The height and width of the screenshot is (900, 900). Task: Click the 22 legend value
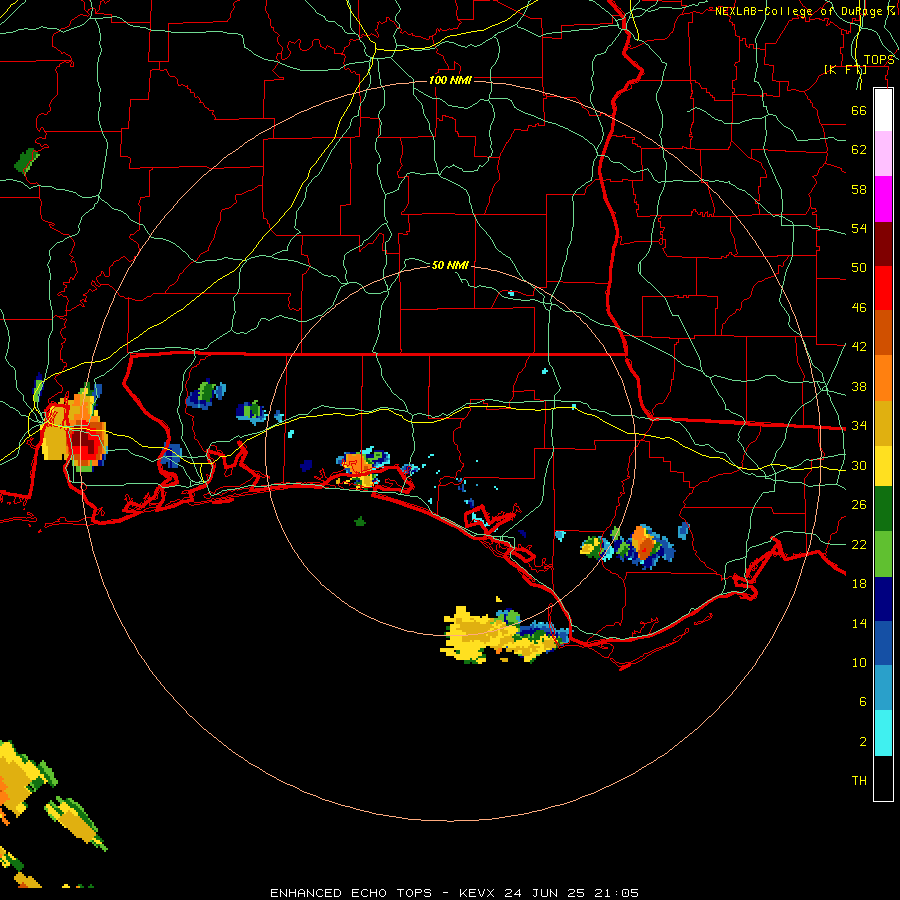point(859,544)
